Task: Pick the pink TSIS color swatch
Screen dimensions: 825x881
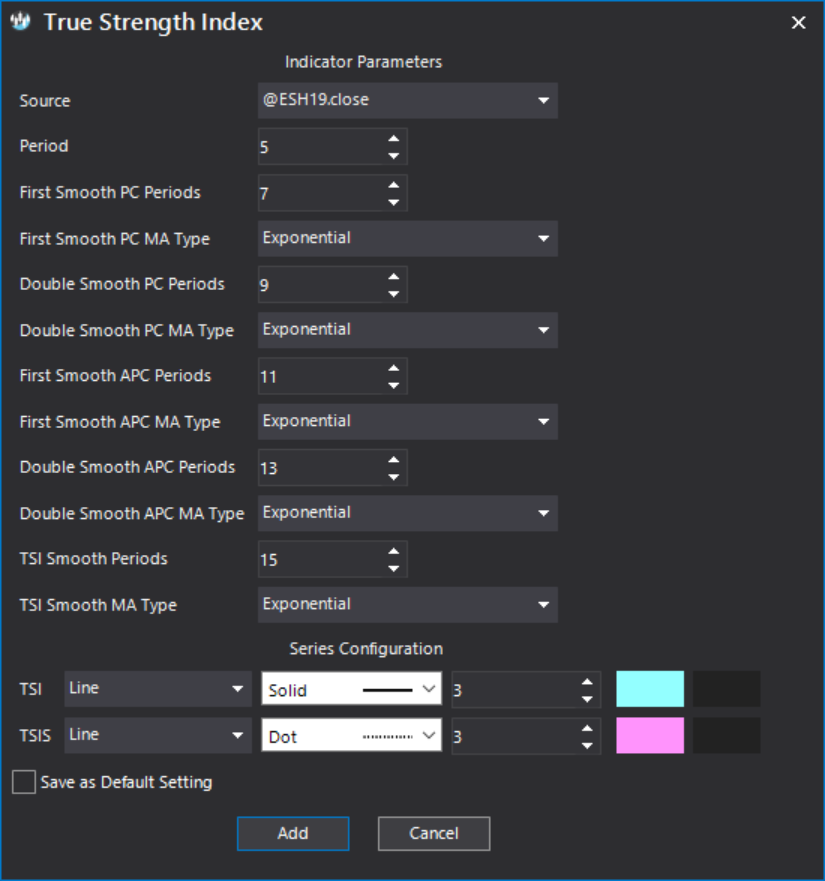Action: (650, 735)
